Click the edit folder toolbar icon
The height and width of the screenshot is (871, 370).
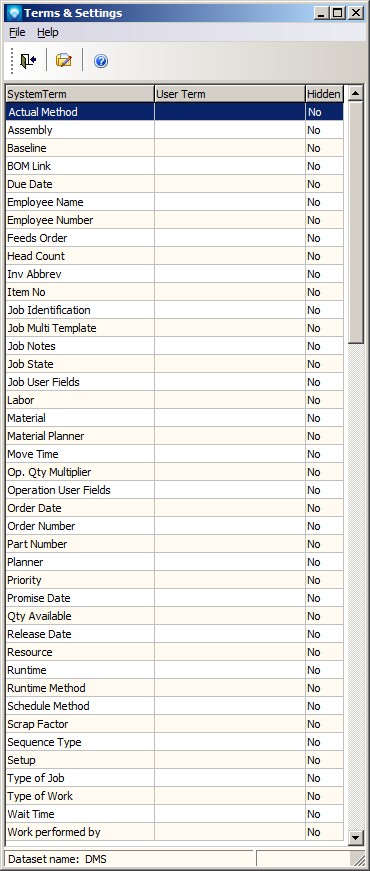64,61
